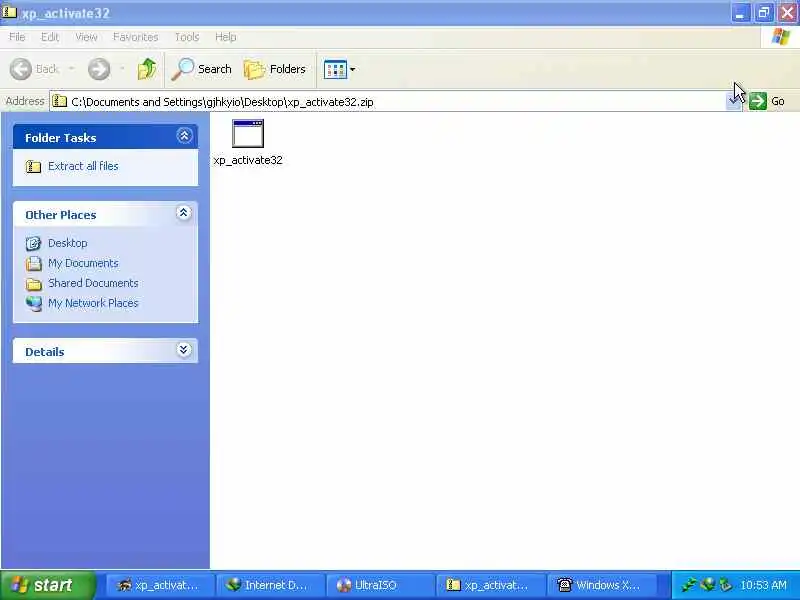Go to Desktop in Other Places

[x=67, y=243]
